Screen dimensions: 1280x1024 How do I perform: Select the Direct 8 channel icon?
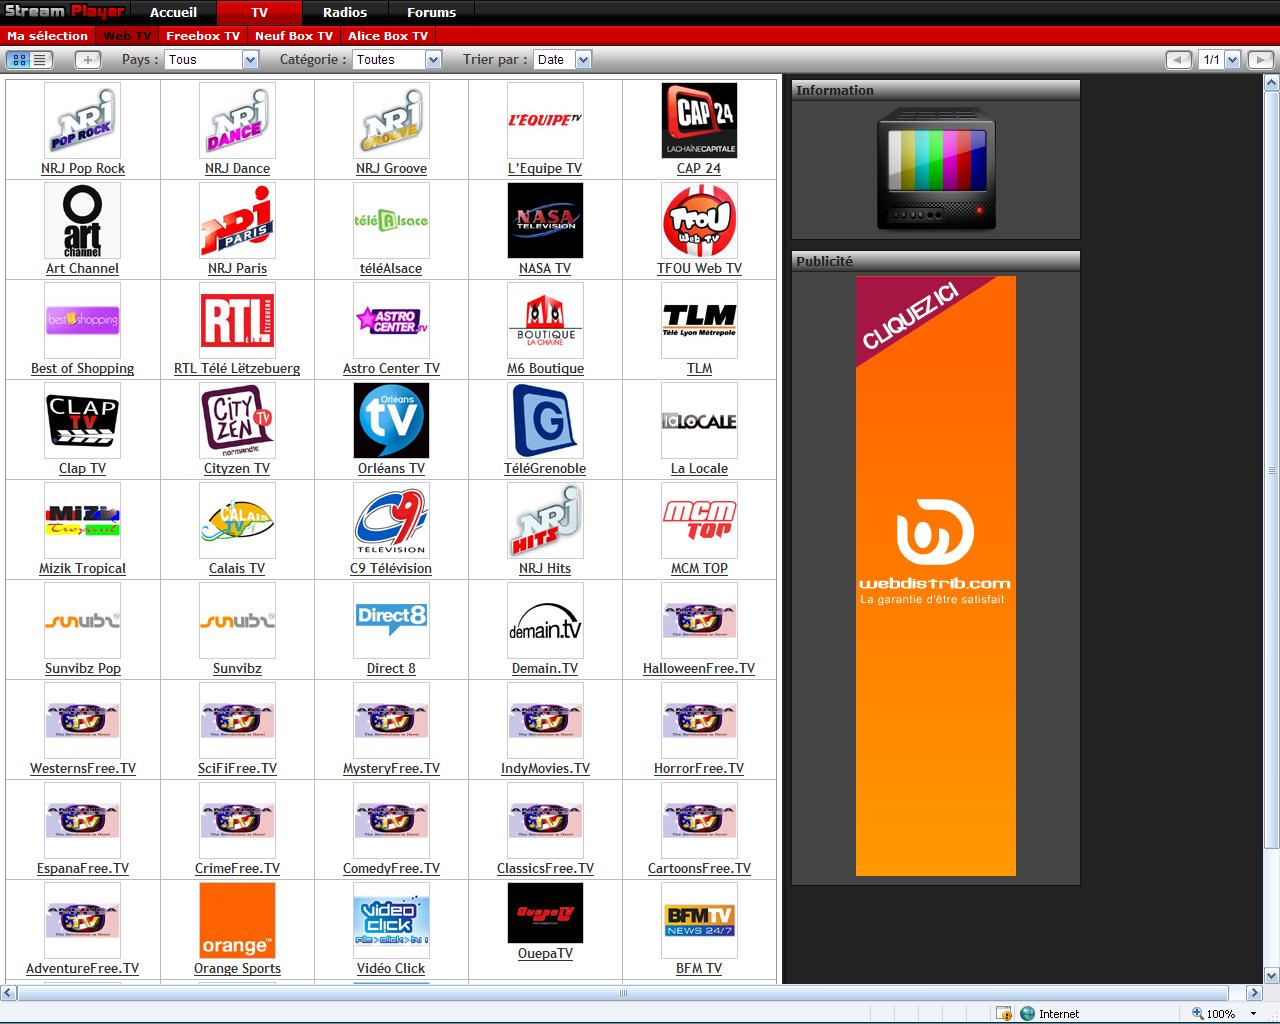click(x=391, y=621)
